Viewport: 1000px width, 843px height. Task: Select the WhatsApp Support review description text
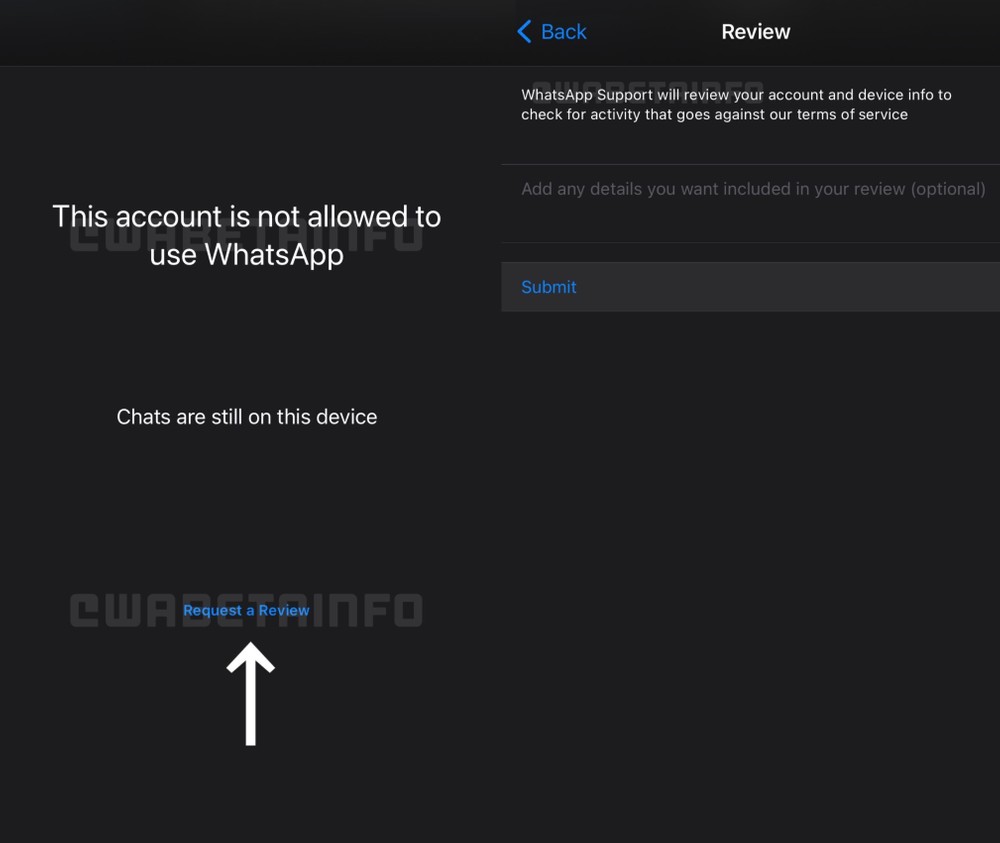tap(736, 105)
